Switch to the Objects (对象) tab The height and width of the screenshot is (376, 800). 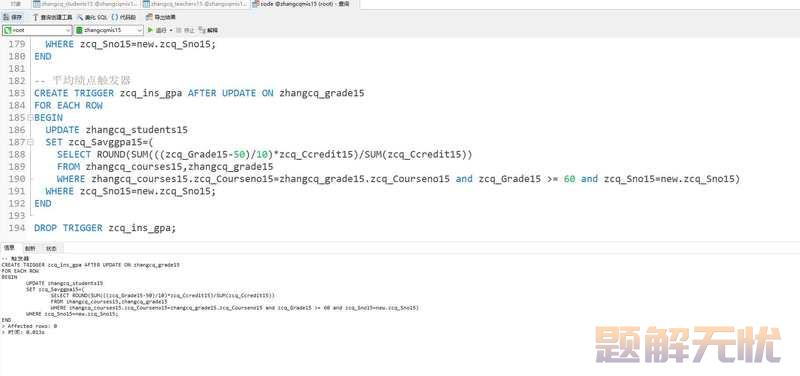click(x=16, y=4)
